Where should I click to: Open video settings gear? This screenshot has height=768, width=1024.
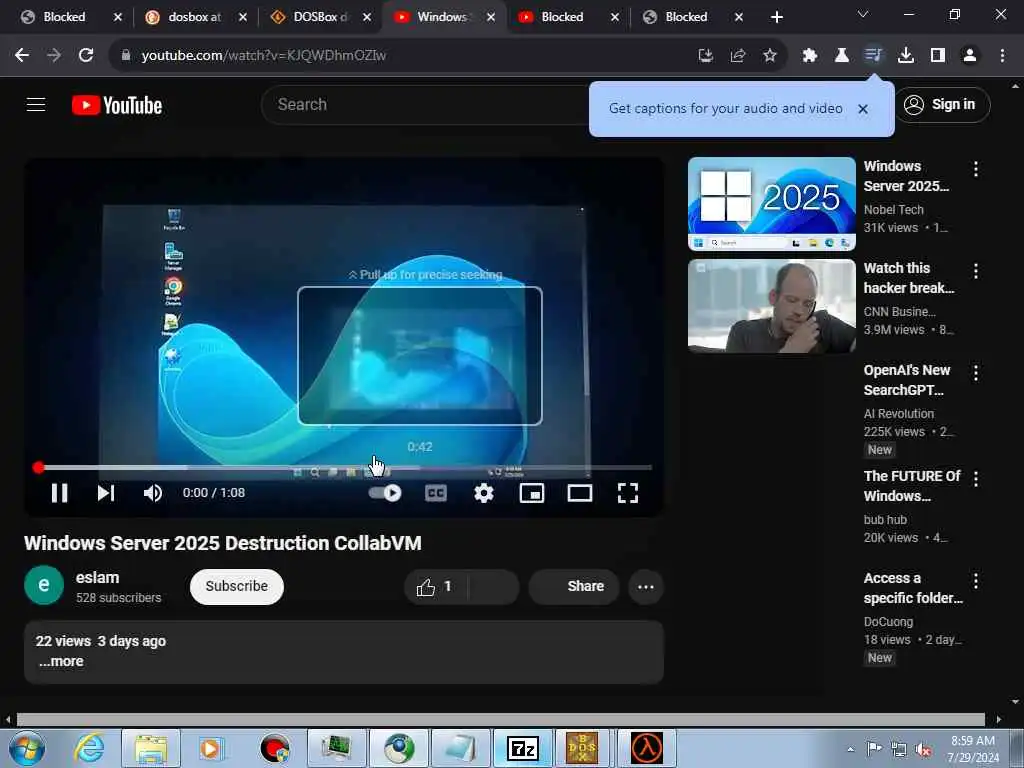tap(484, 493)
